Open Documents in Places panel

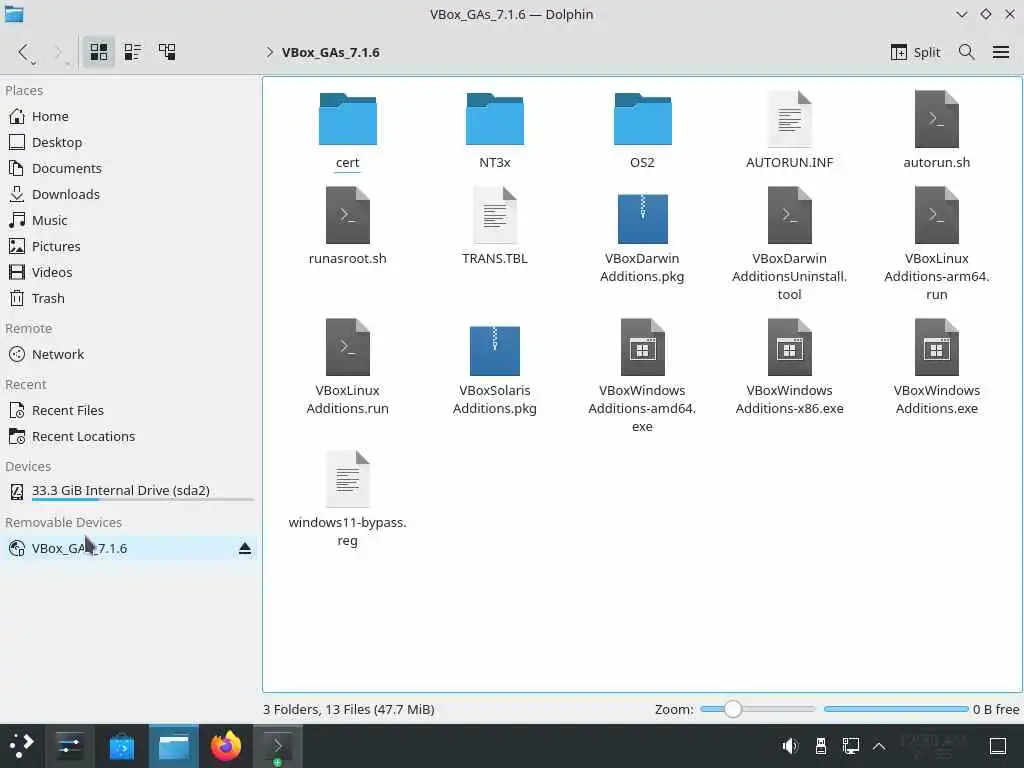[131, 168]
